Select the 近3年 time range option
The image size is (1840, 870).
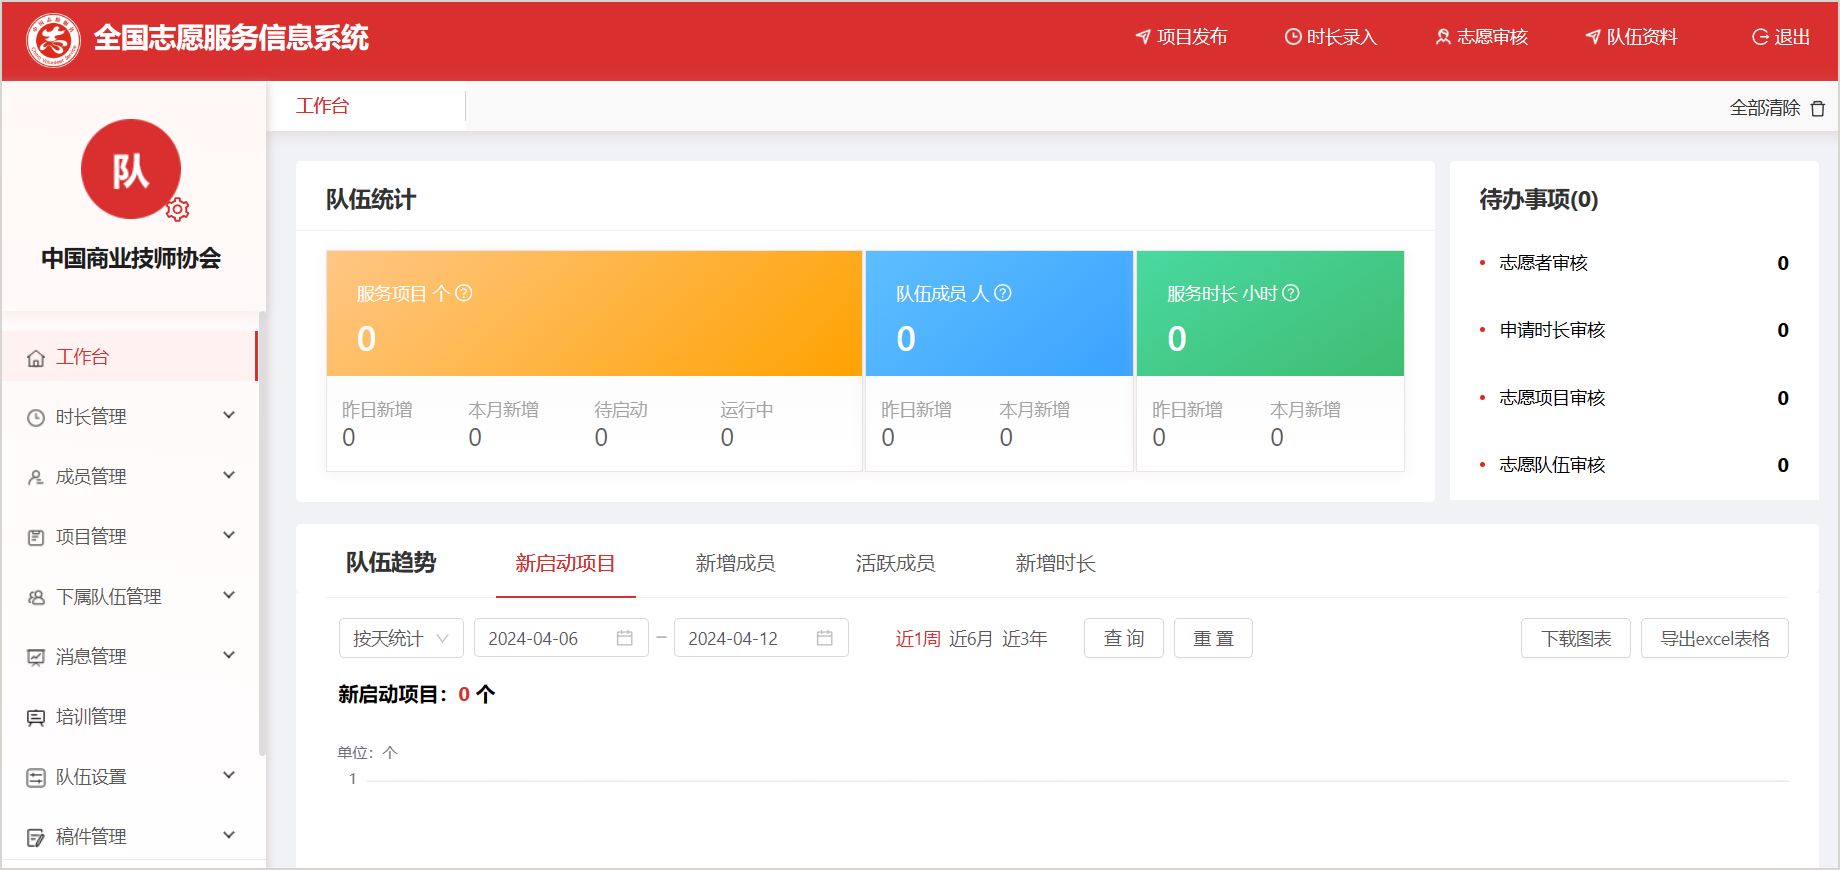(x=1025, y=639)
